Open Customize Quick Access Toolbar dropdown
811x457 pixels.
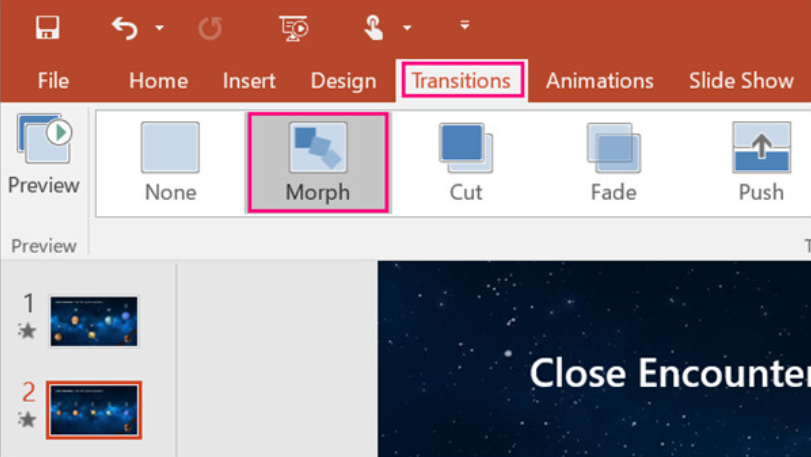pyautogui.click(x=464, y=25)
